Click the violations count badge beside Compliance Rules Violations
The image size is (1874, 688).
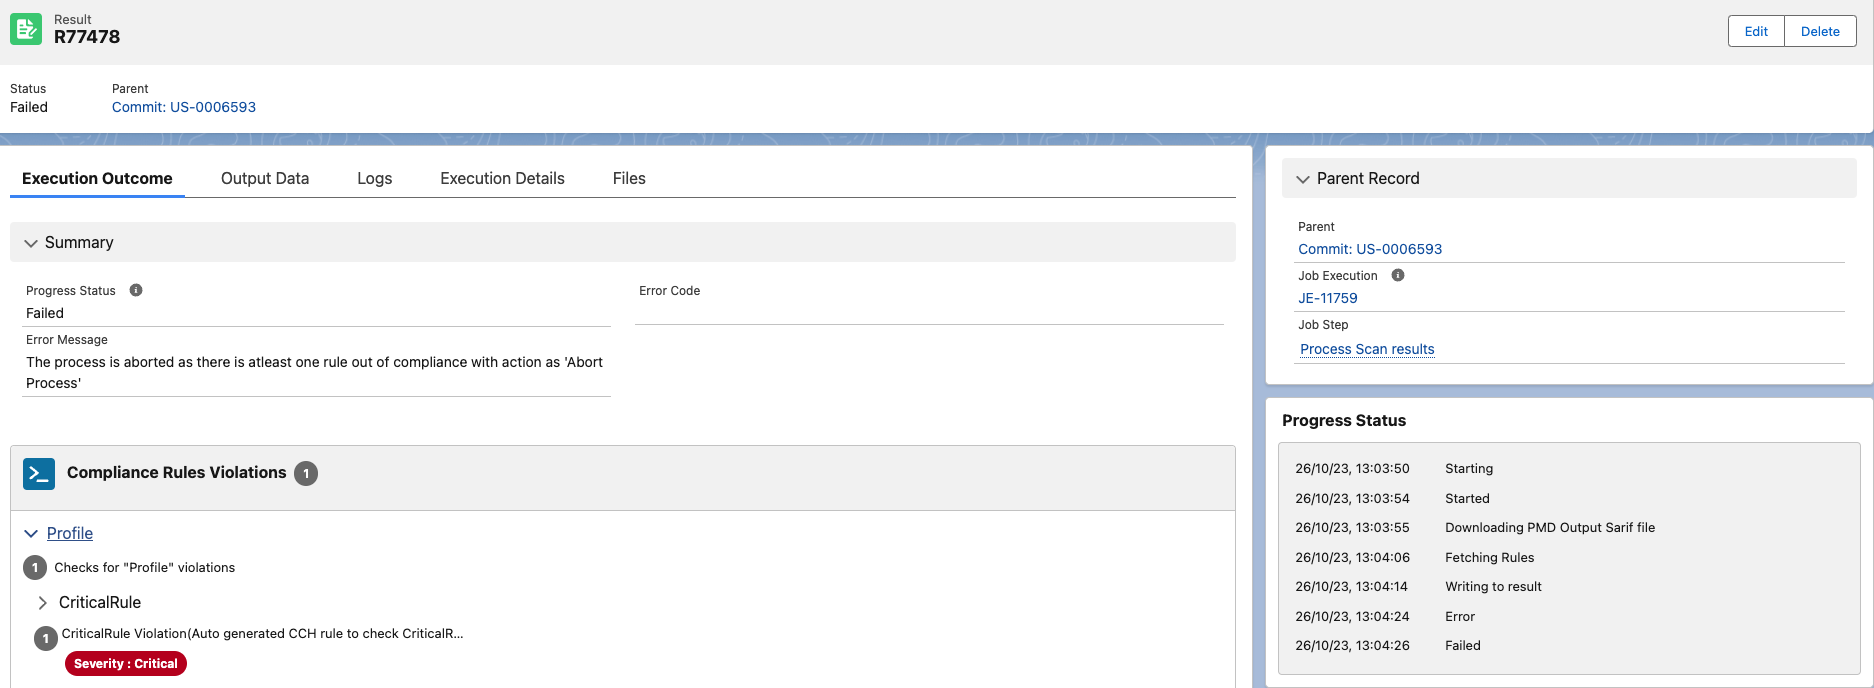[306, 473]
